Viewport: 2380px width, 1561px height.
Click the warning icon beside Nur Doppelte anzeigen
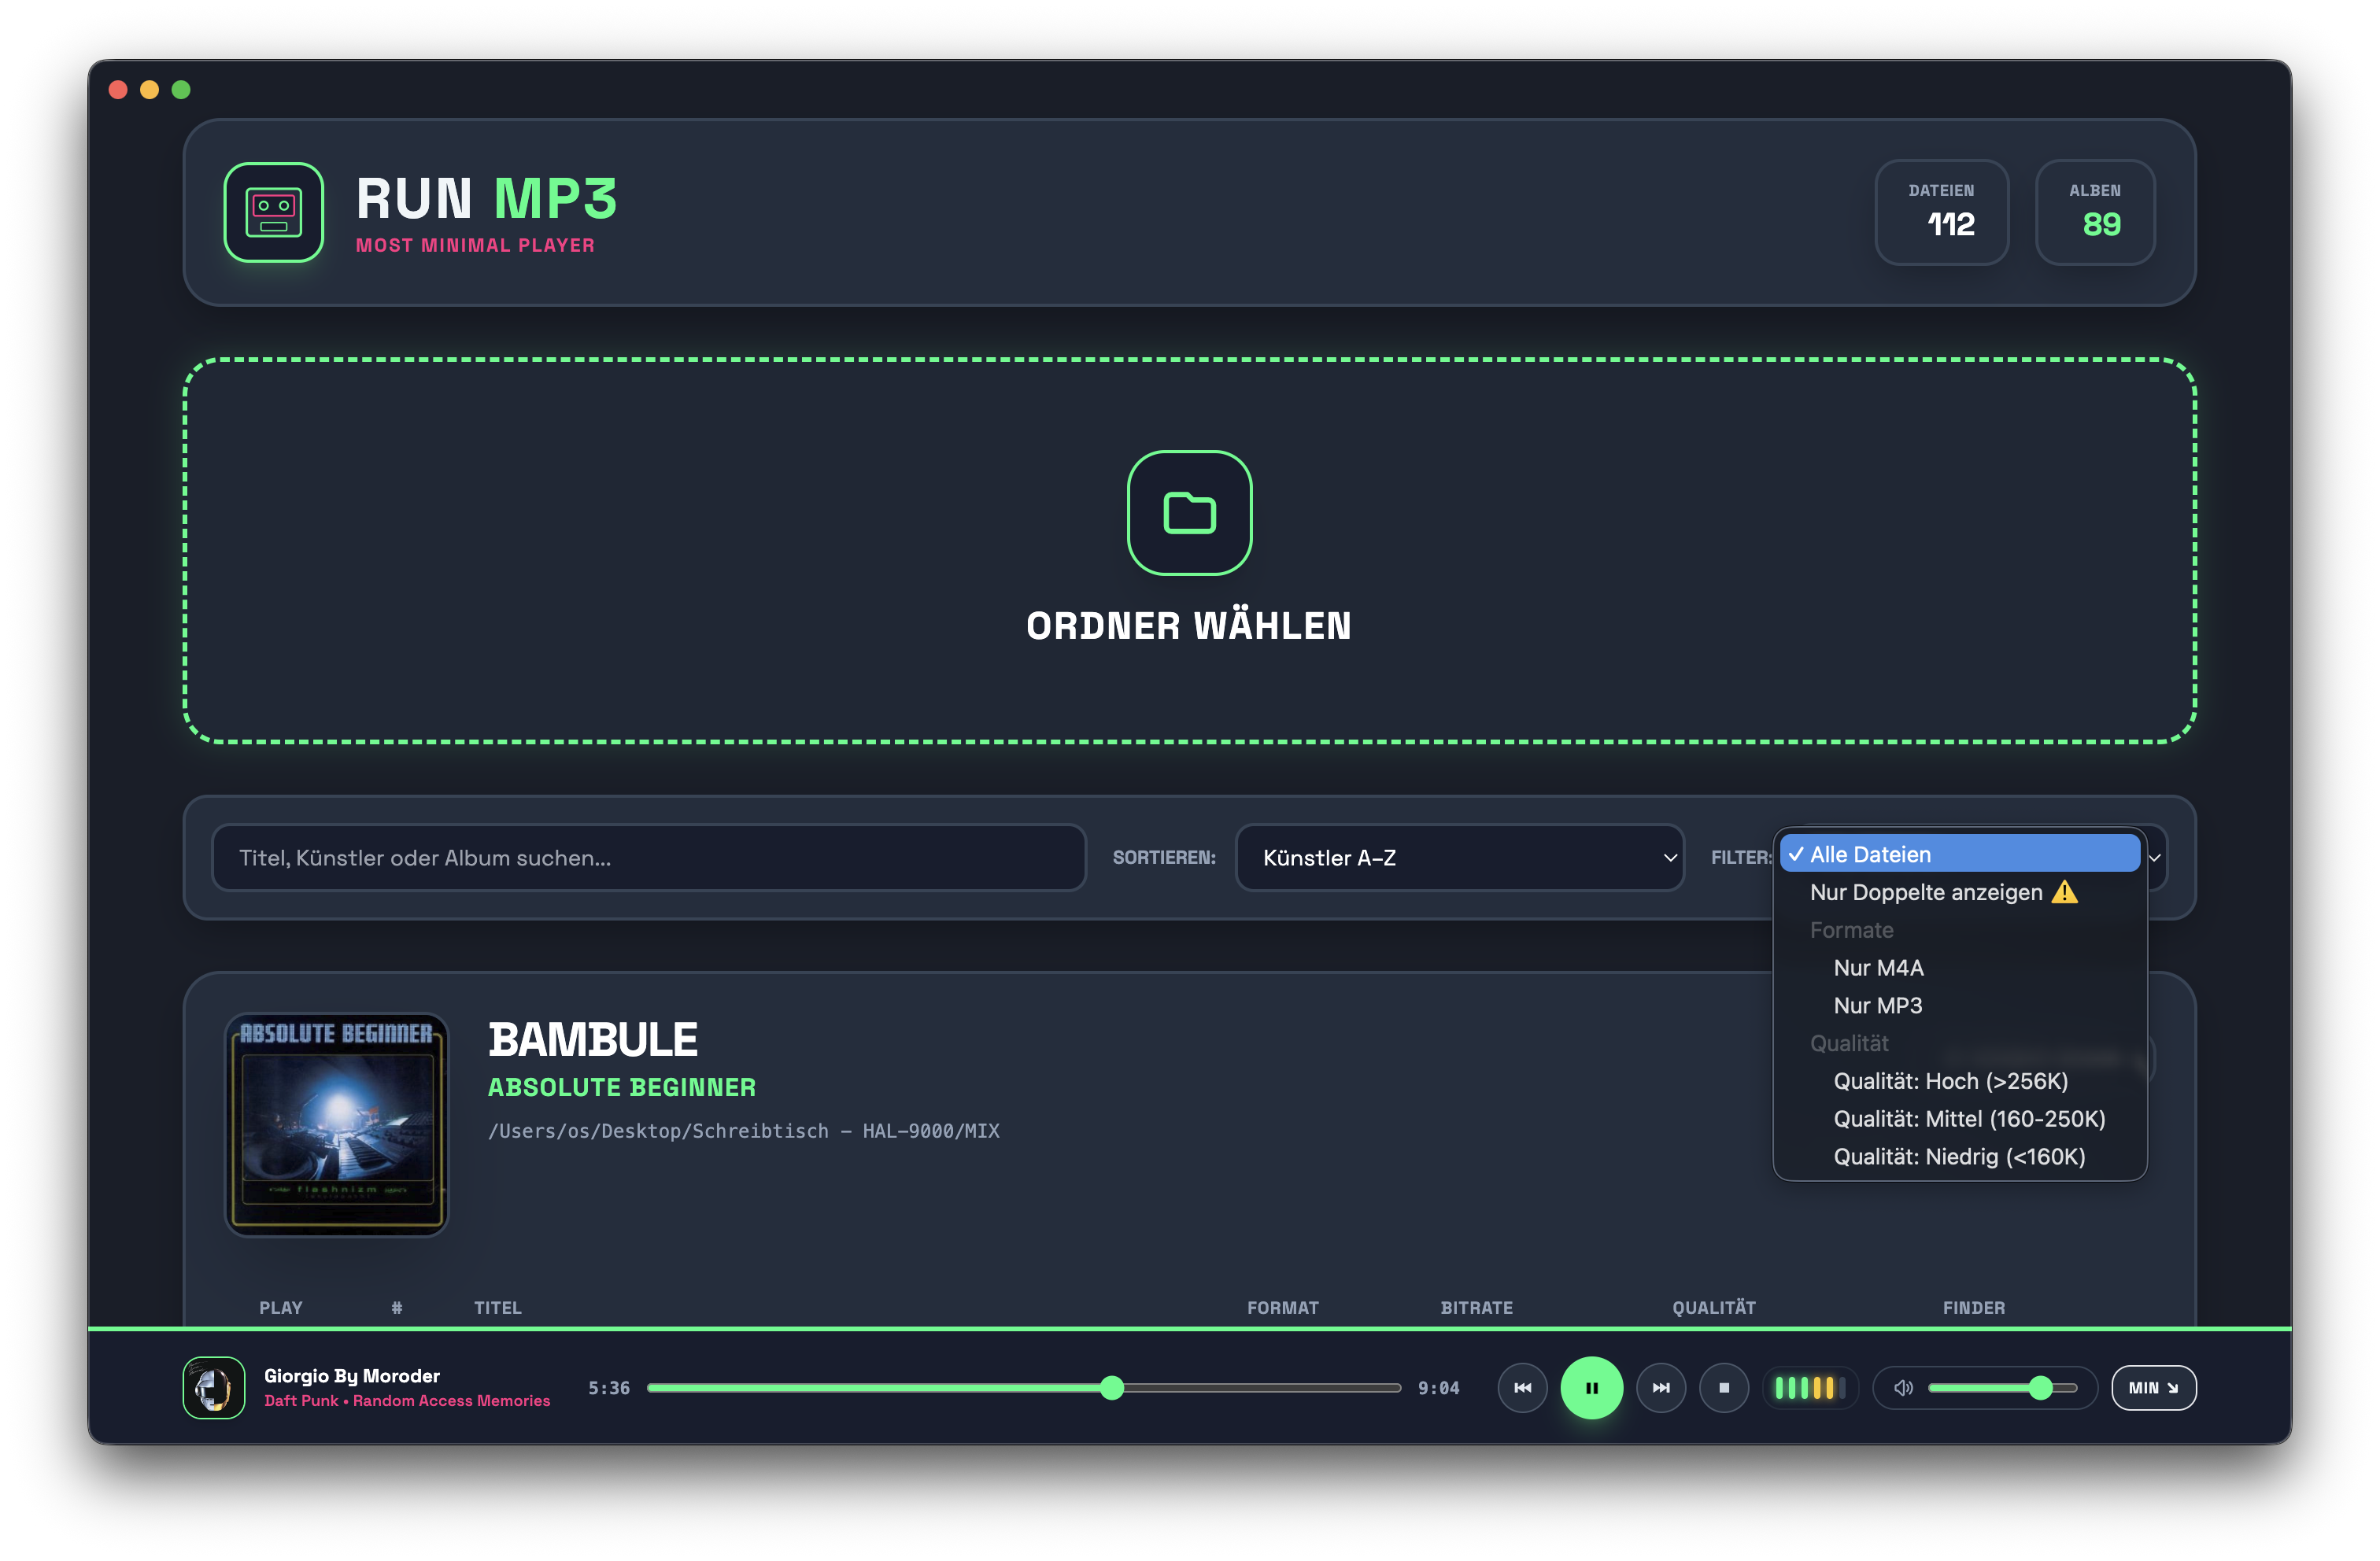(x=2064, y=892)
